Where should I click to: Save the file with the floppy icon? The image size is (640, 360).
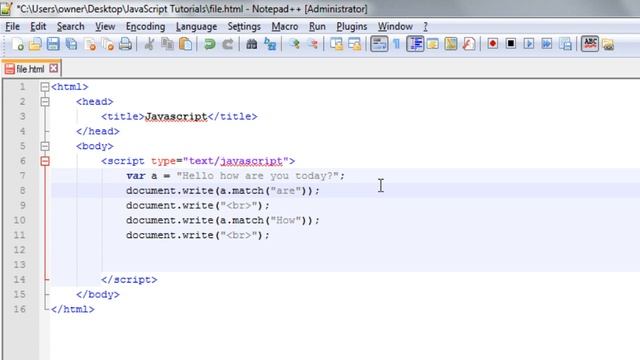click(x=53, y=44)
